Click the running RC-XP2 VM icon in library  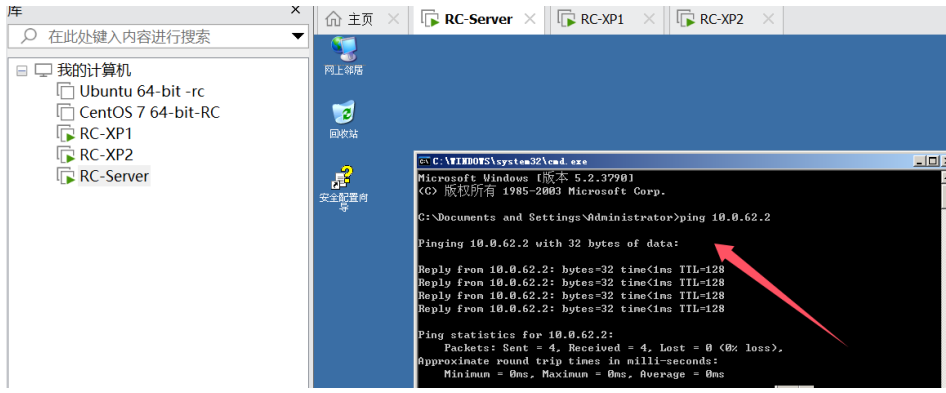pos(65,155)
